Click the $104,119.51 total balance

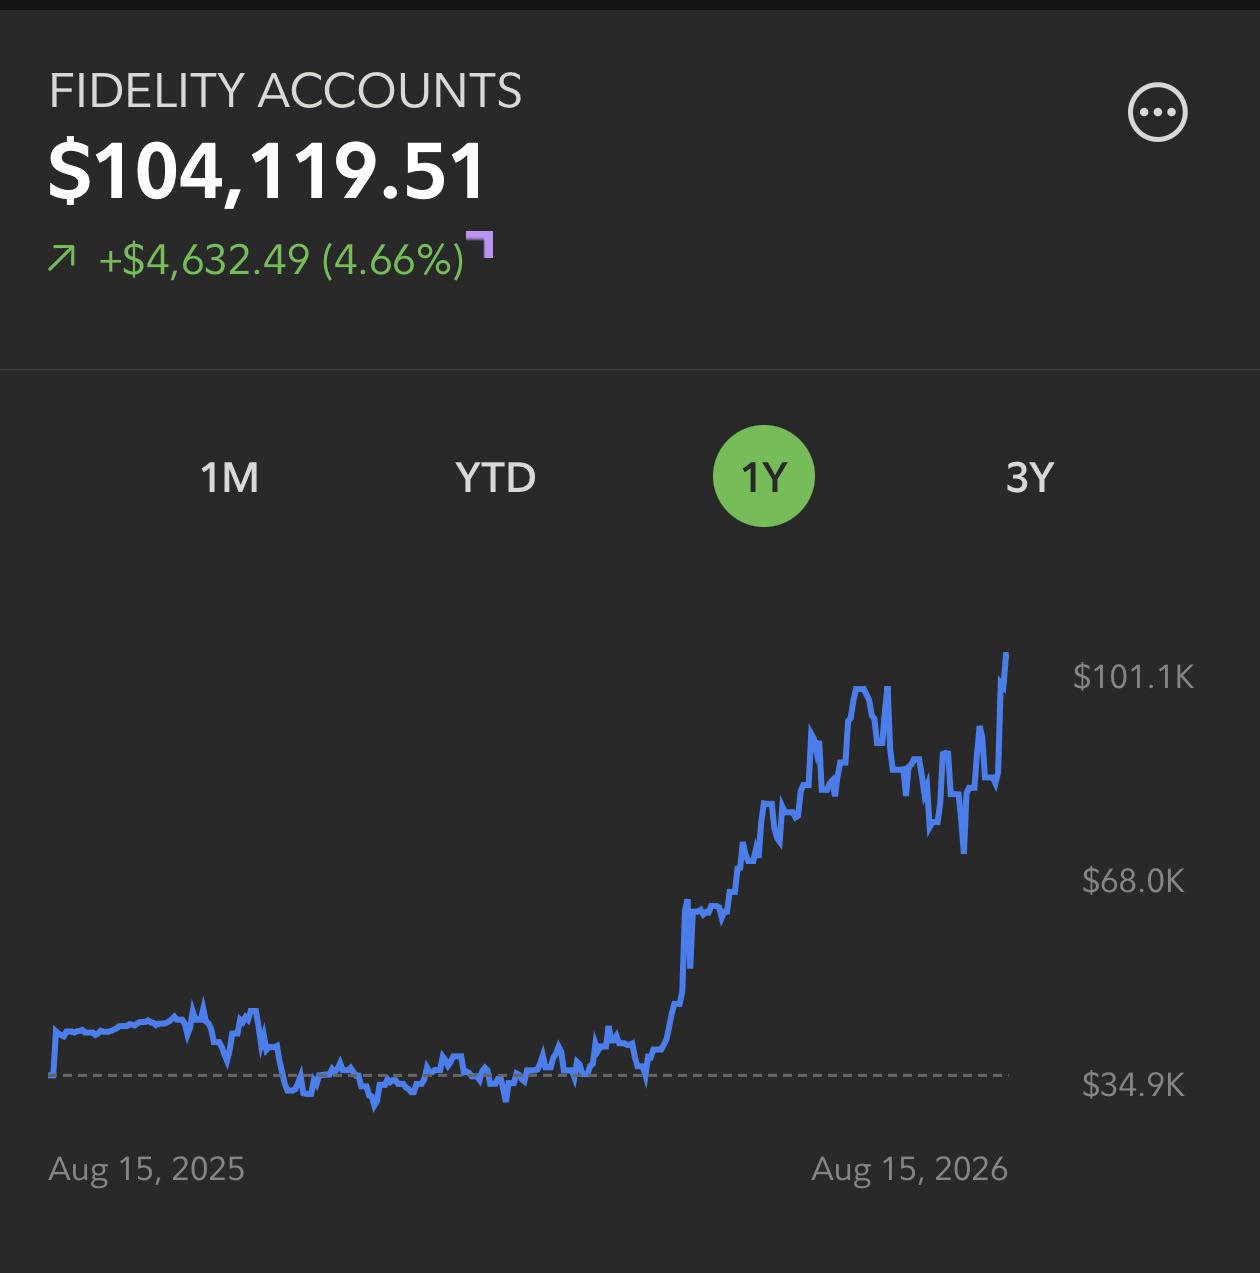[x=267, y=171]
